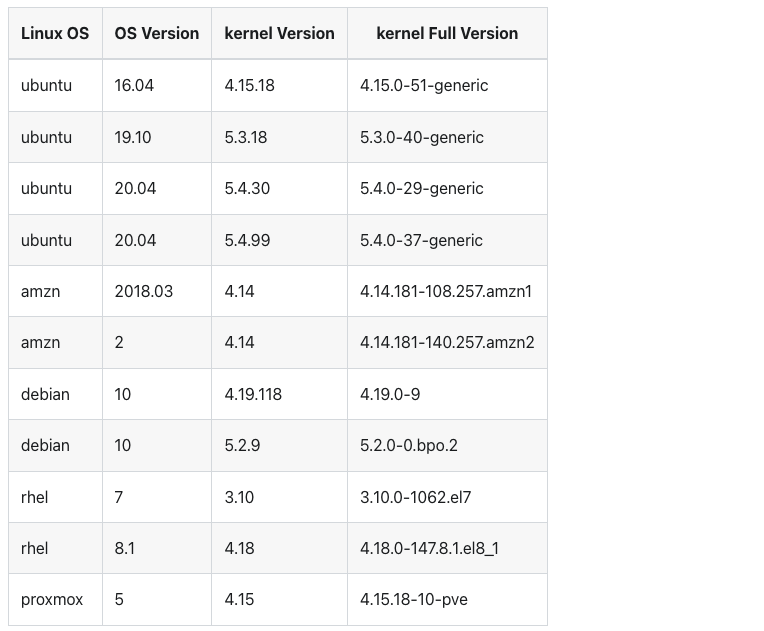Select the '4.14.181-108.257.amzn1' cell
The height and width of the screenshot is (631, 764).
[x=446, y=291]
